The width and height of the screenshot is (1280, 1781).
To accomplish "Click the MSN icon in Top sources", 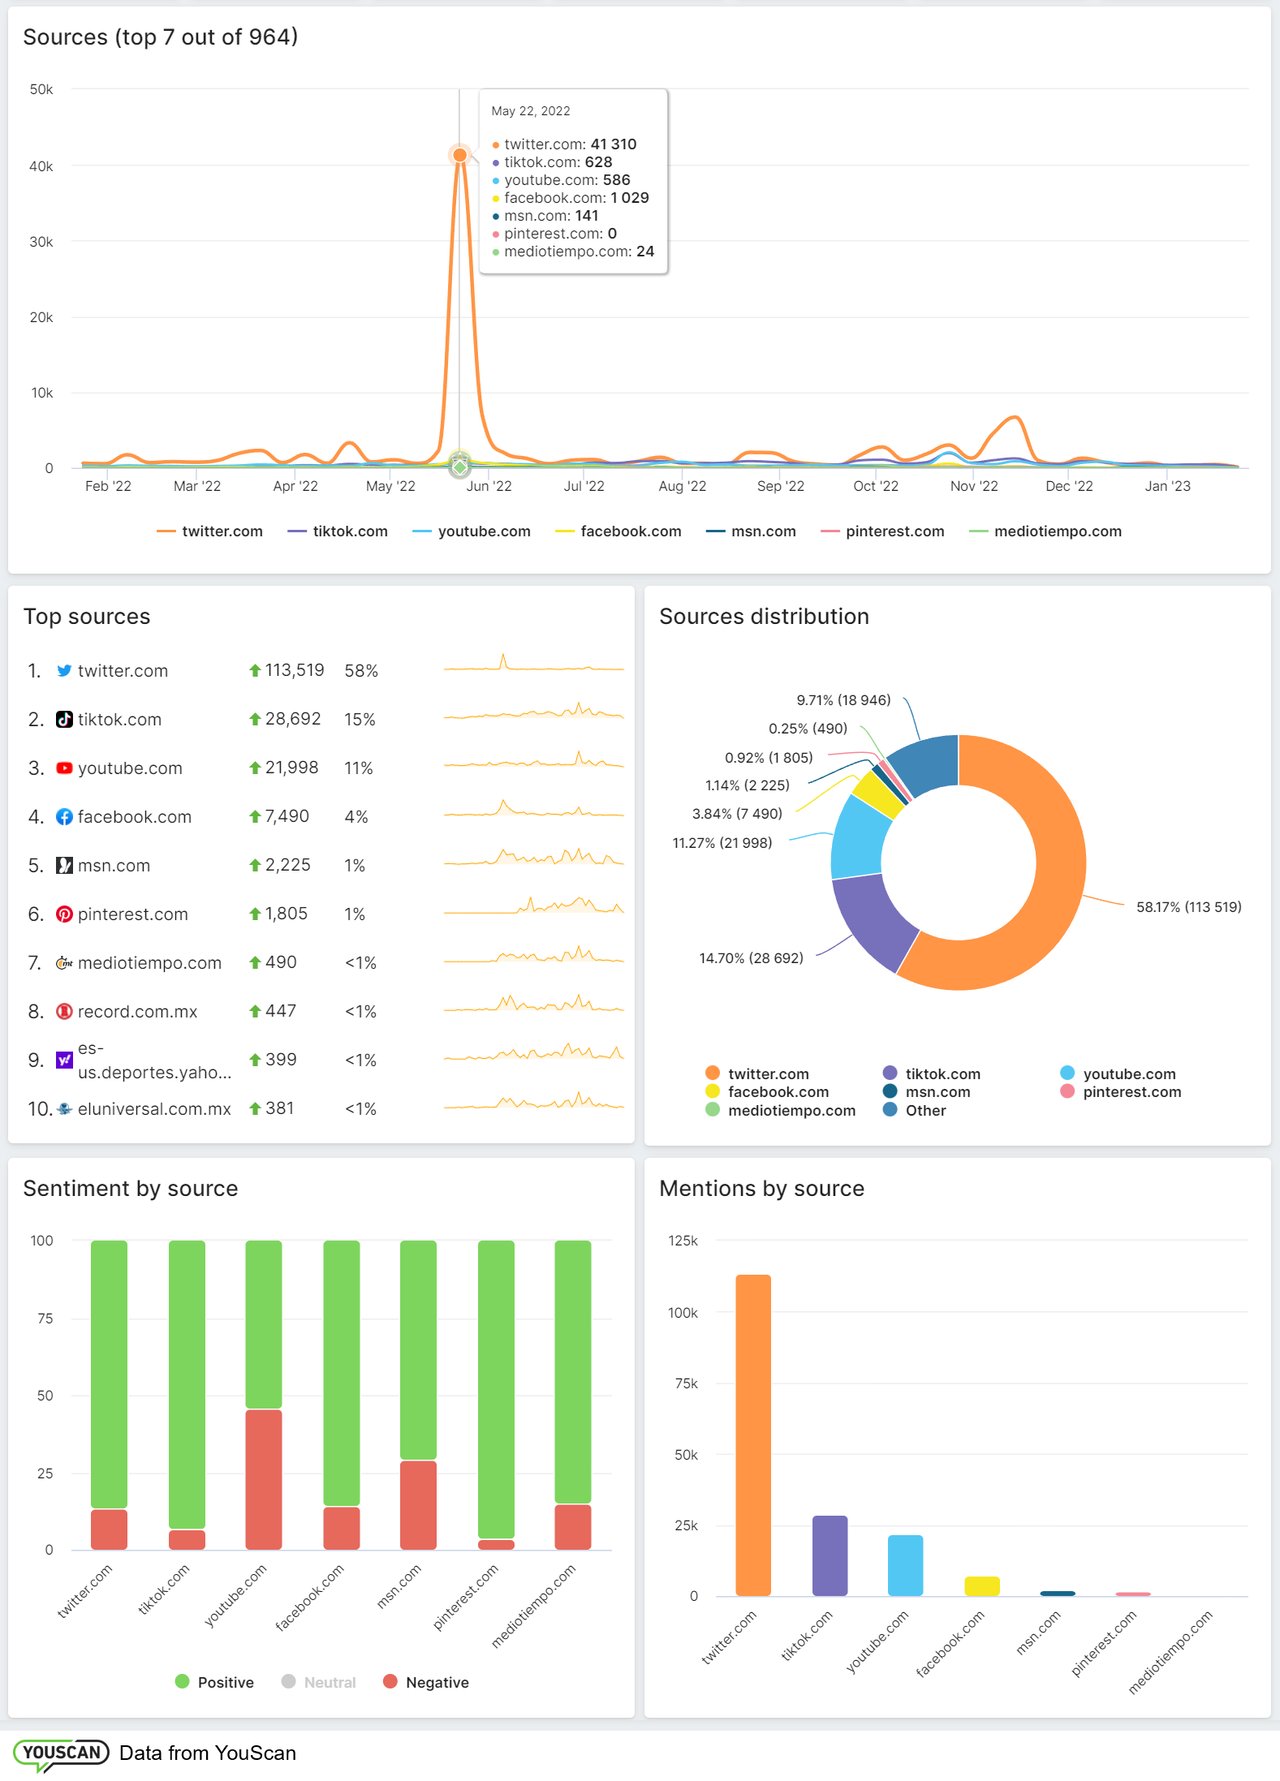I will point(64,866).
